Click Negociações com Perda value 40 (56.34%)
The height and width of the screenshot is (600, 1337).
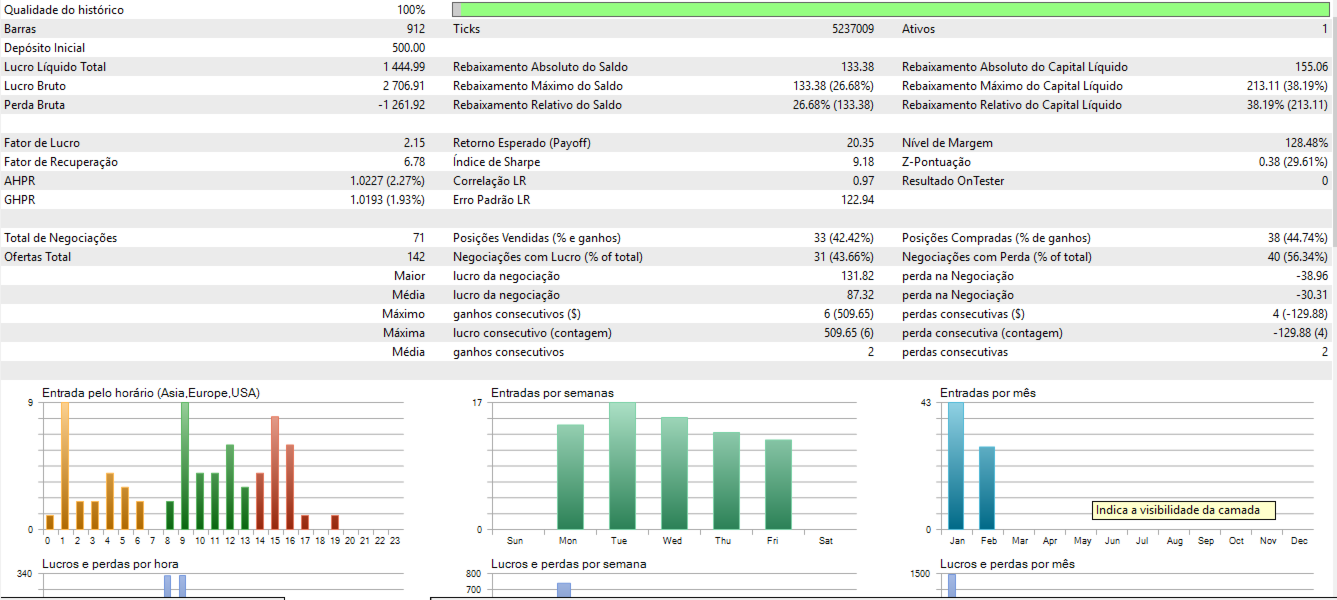click(x=1298, y=257)
